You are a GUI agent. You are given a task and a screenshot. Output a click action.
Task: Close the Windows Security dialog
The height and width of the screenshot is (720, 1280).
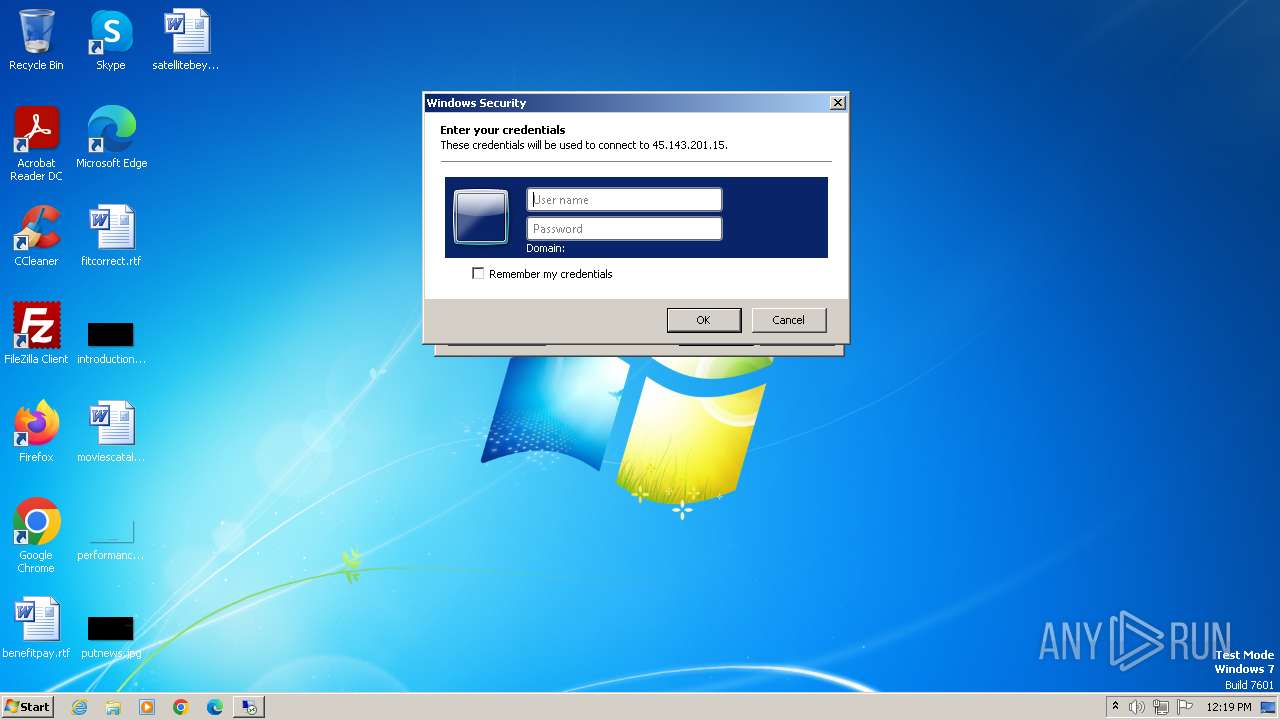pyautogui.click(x=838, y=103)
